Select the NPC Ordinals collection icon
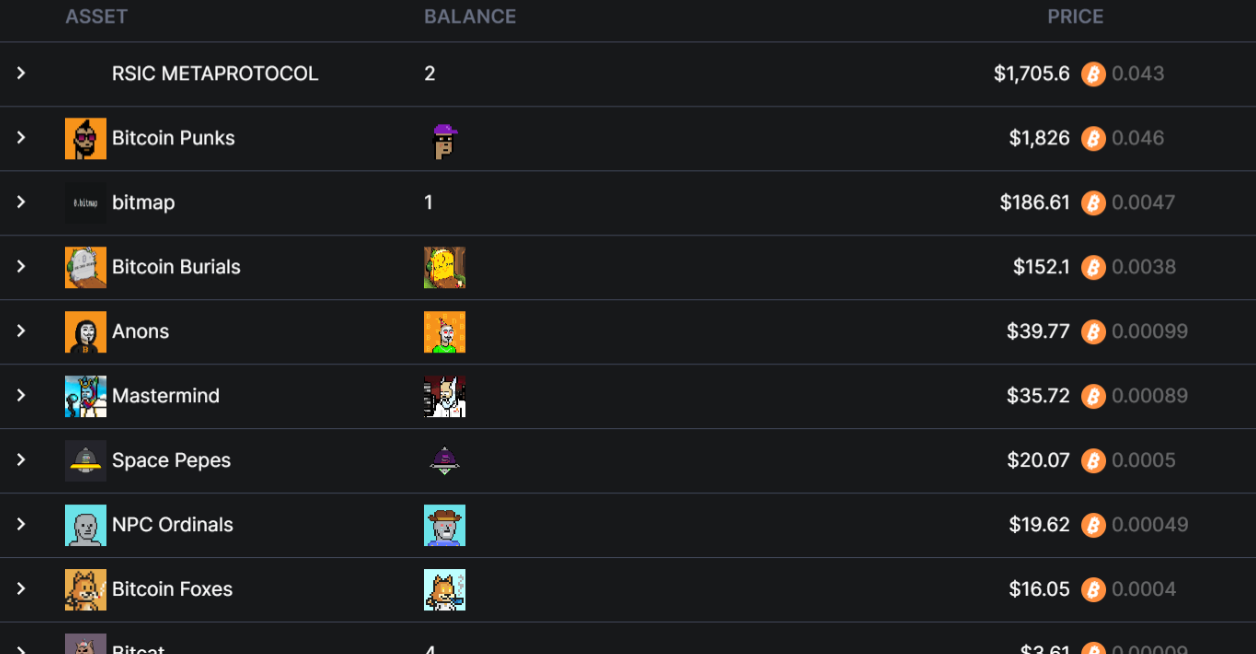This screenshot has width=1256, height=654. (x=86, y=525)
